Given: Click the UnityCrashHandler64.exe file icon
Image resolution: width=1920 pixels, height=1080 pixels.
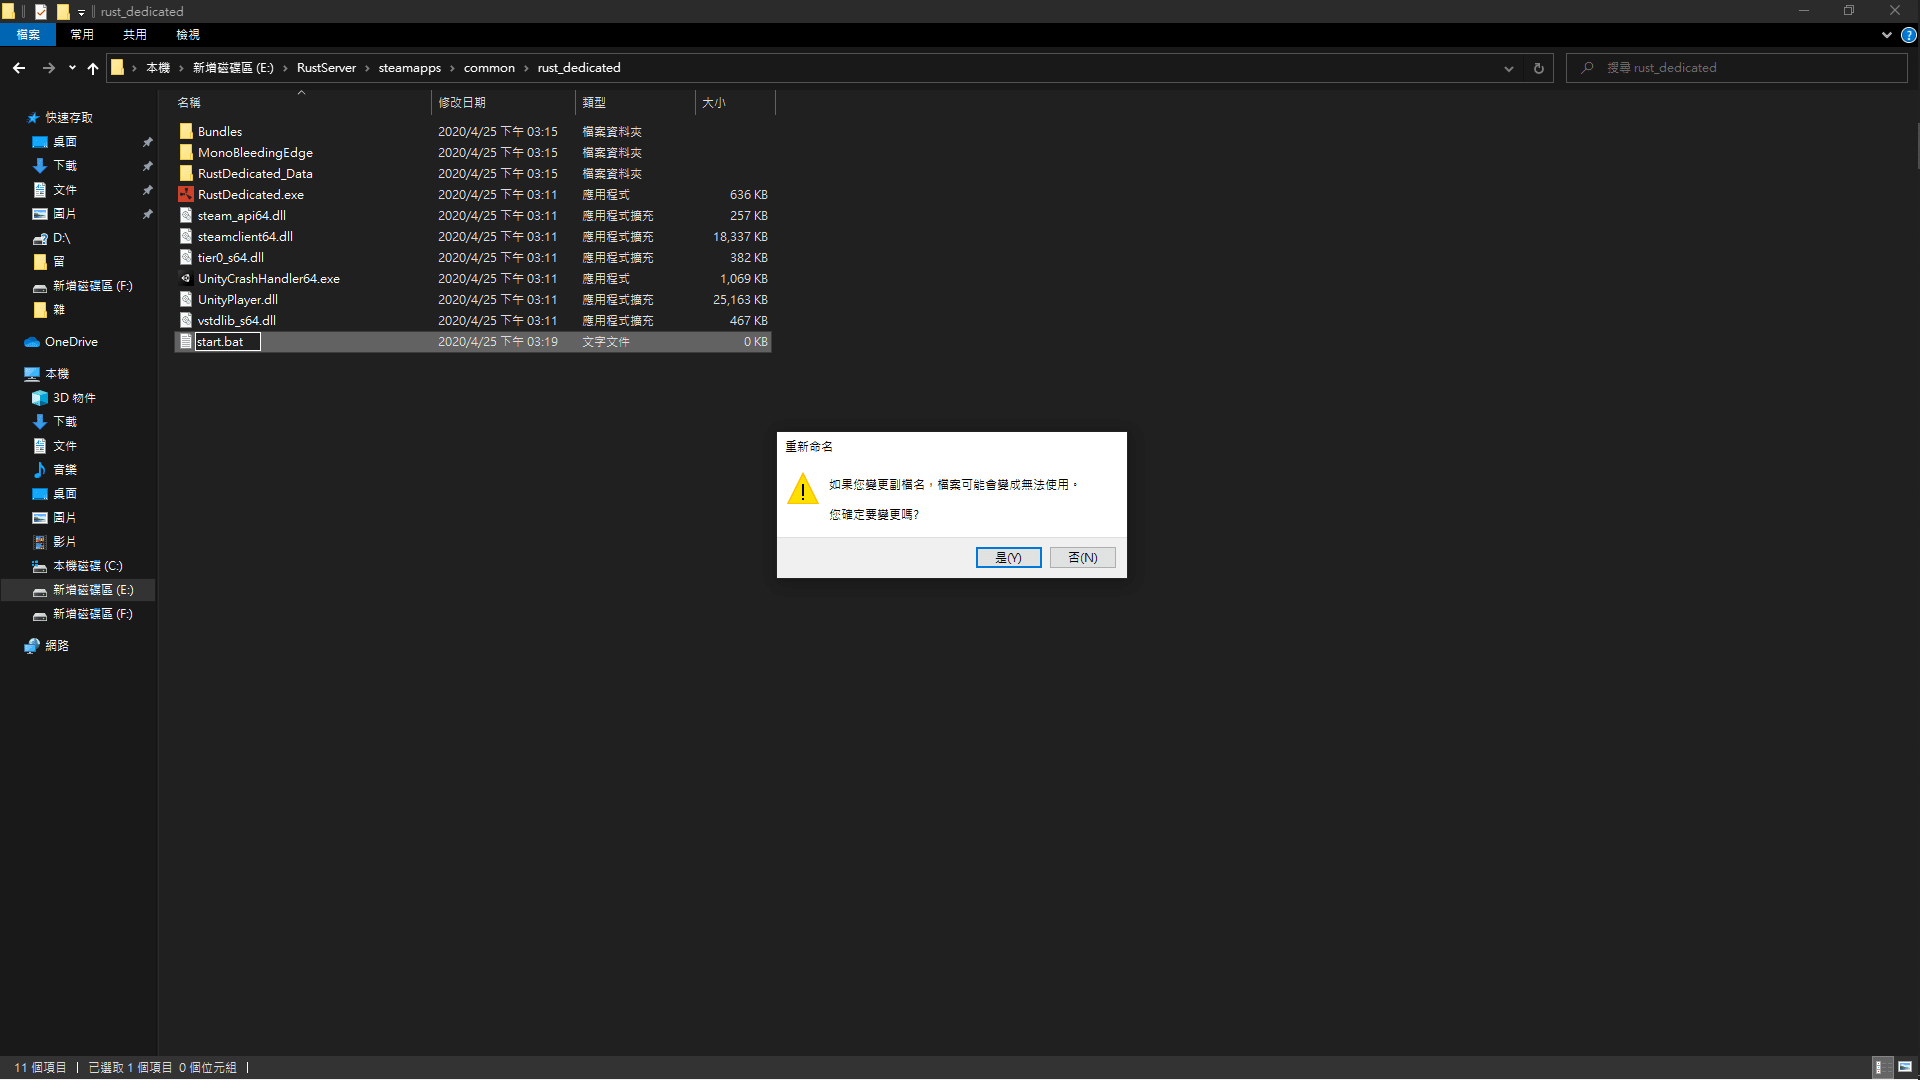Looking at the screenshot, I should click(x=186, y=278).
